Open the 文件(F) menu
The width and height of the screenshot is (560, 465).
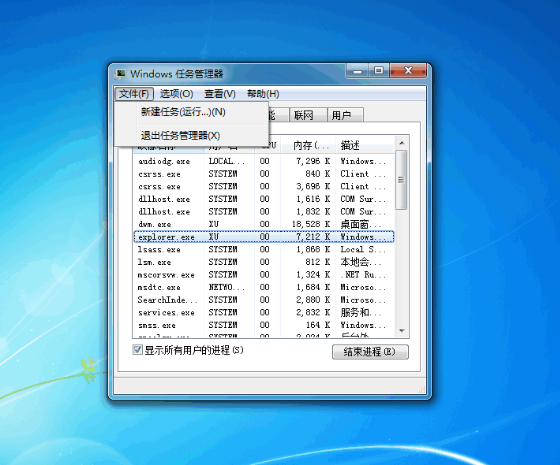[x=134, y=94]
